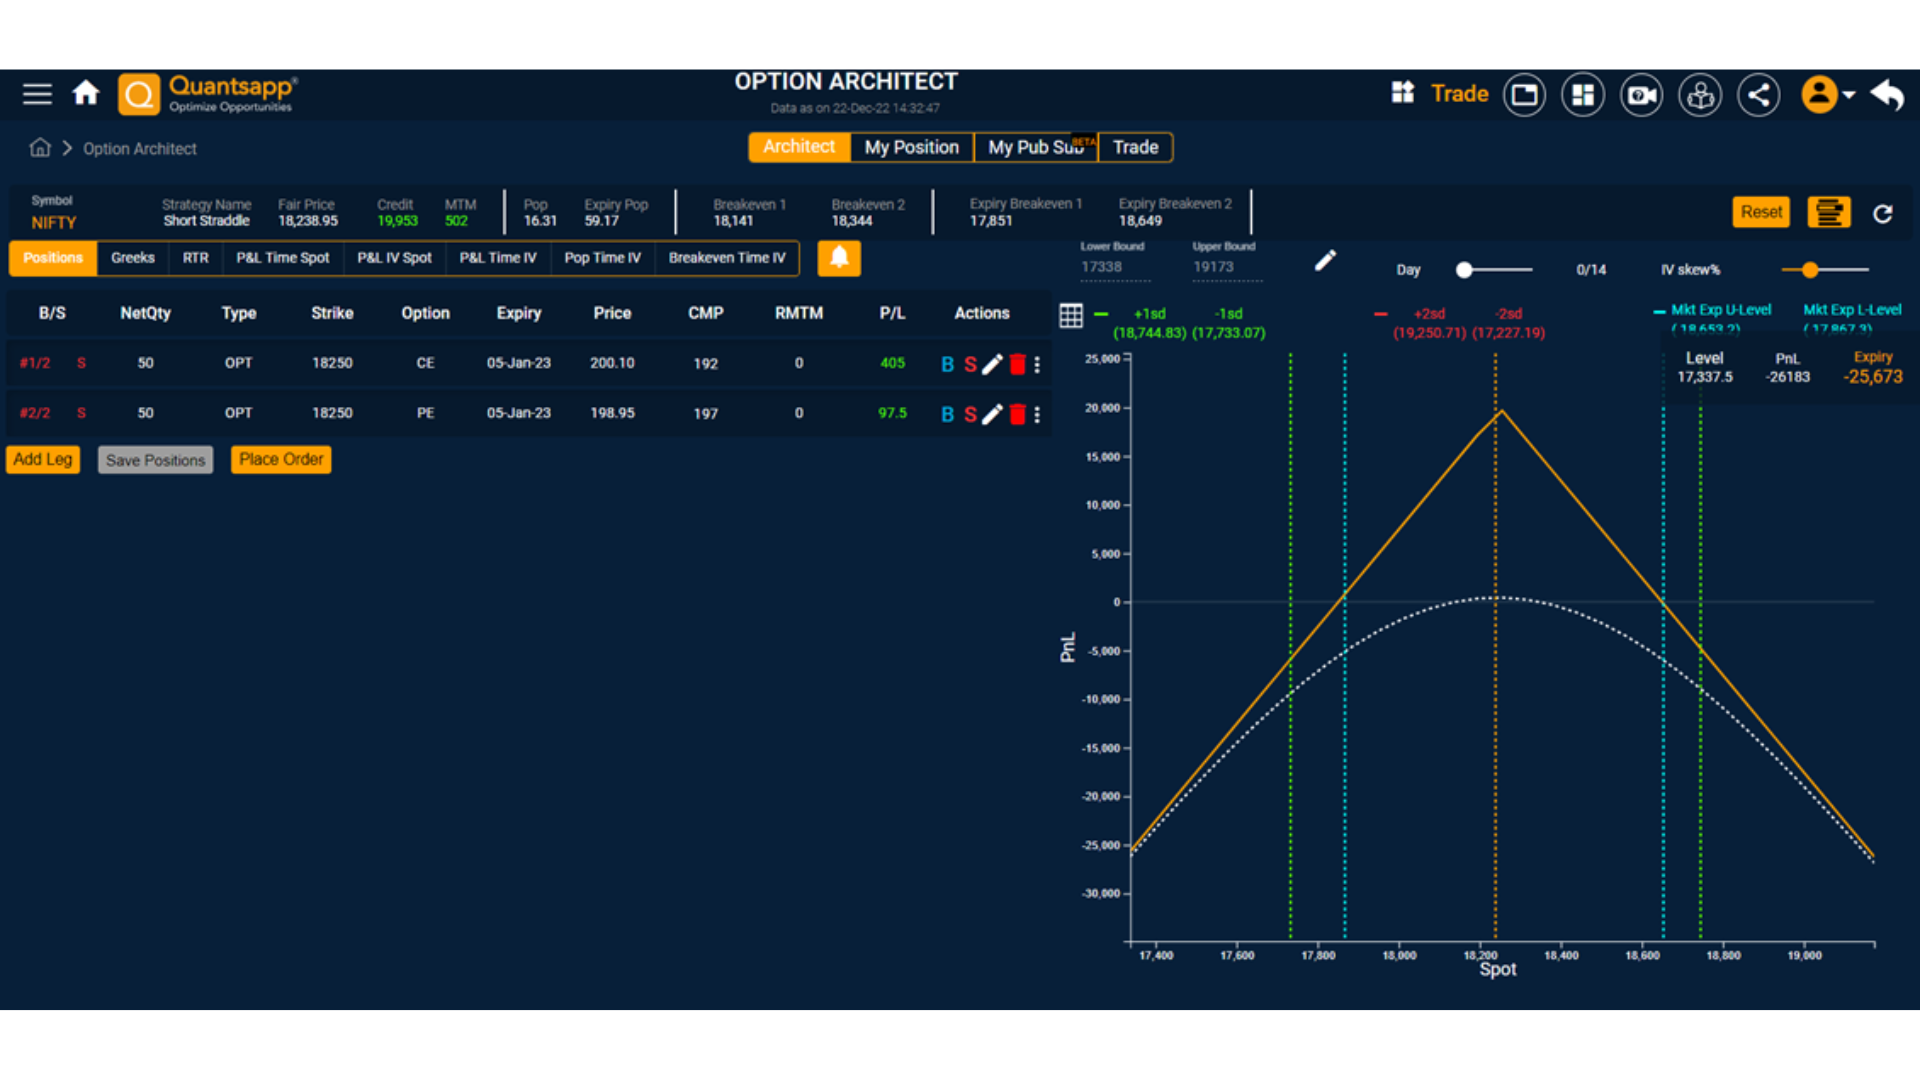Open the video help camera icon
Viewport: 1920px width, 1080px height.
point(1641,95)
